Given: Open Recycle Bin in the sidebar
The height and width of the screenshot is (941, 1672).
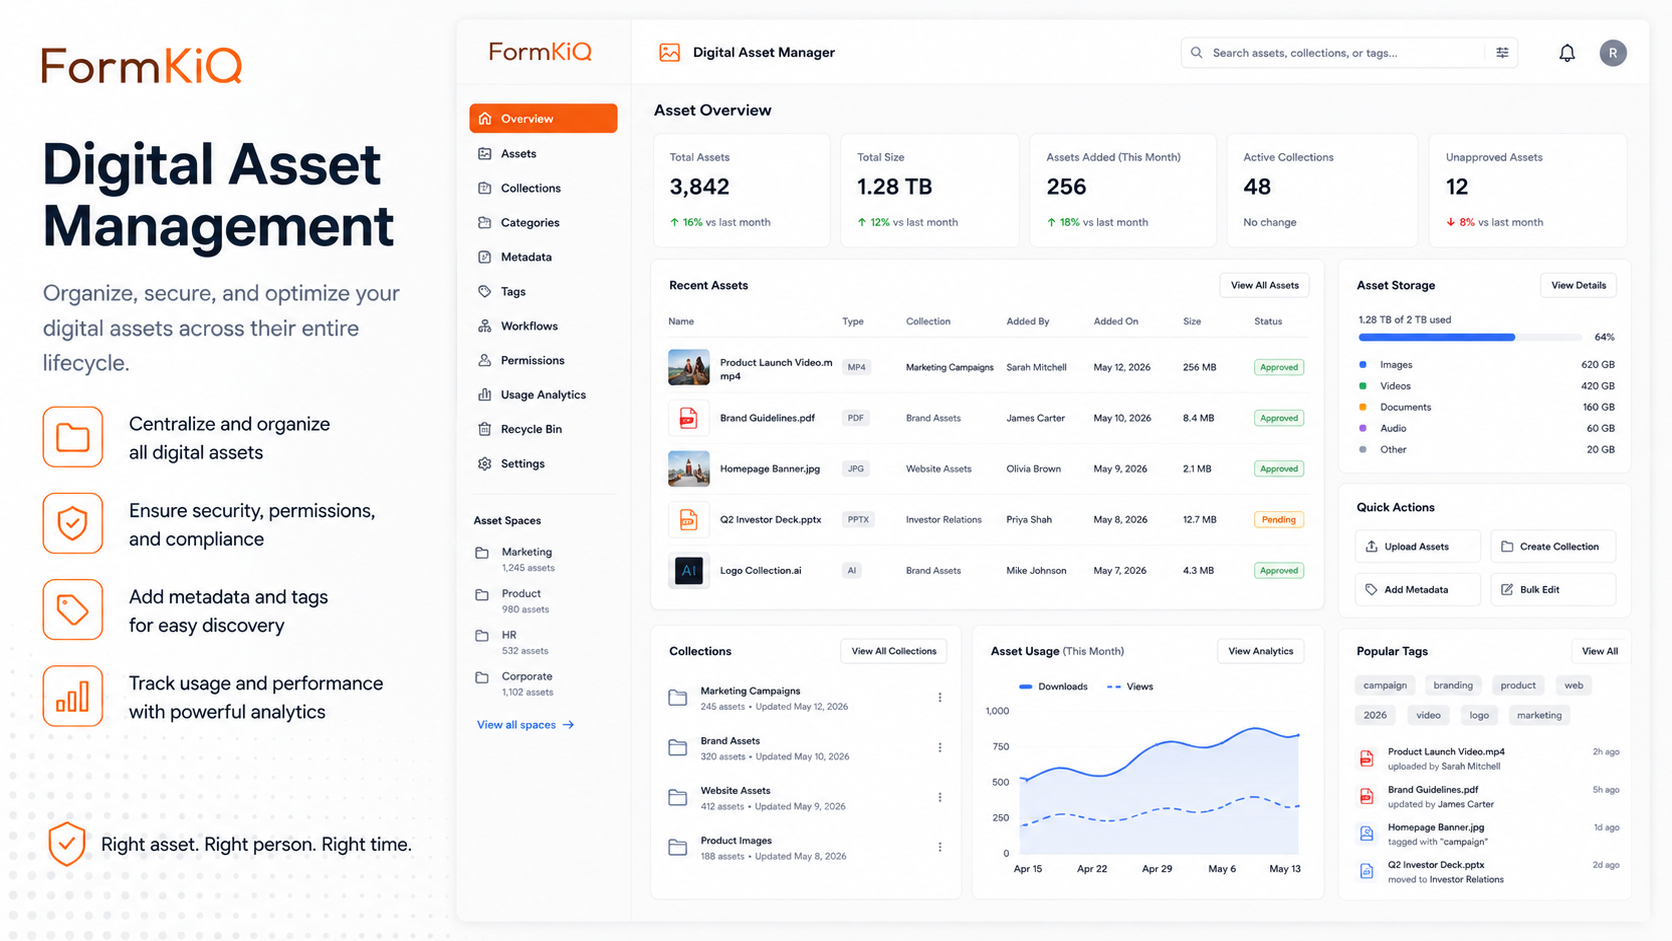Looking at the screenshot, I should (x=543, y=429).
